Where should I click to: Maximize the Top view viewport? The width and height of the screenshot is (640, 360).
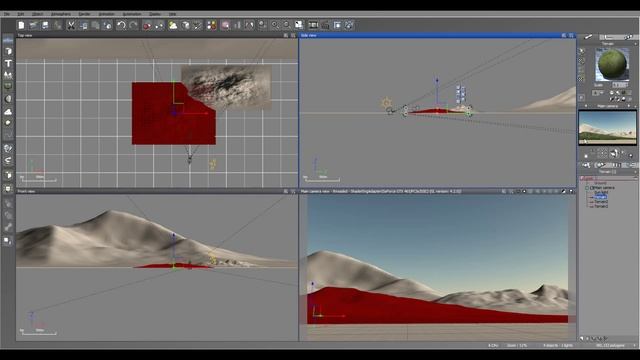point(293,36)
